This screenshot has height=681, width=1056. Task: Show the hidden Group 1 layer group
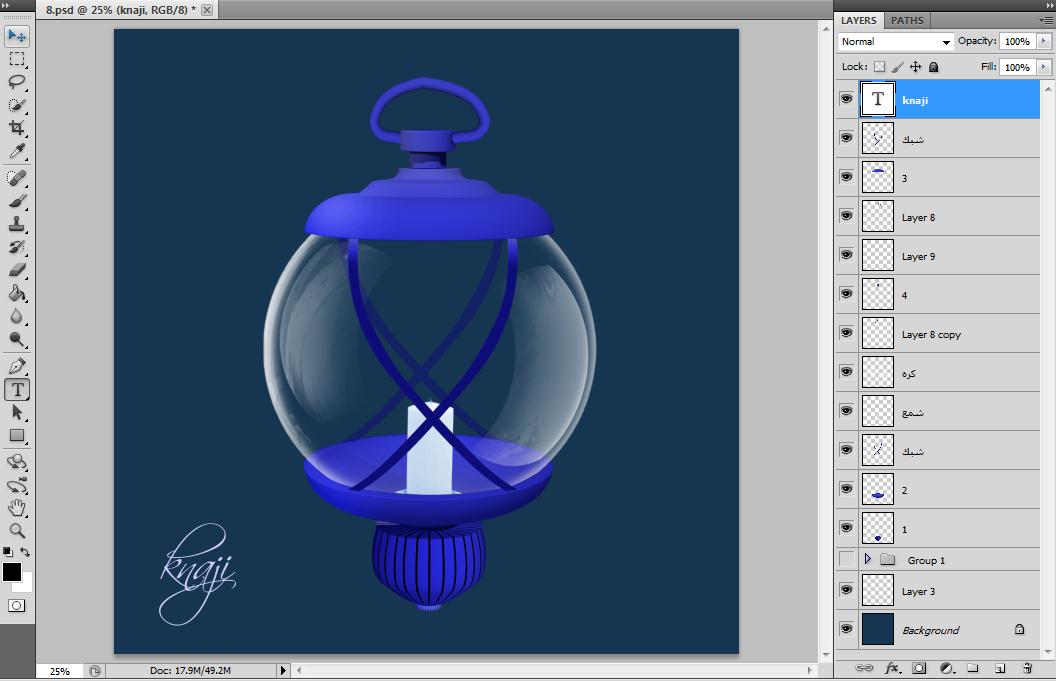tap(847, 560)
